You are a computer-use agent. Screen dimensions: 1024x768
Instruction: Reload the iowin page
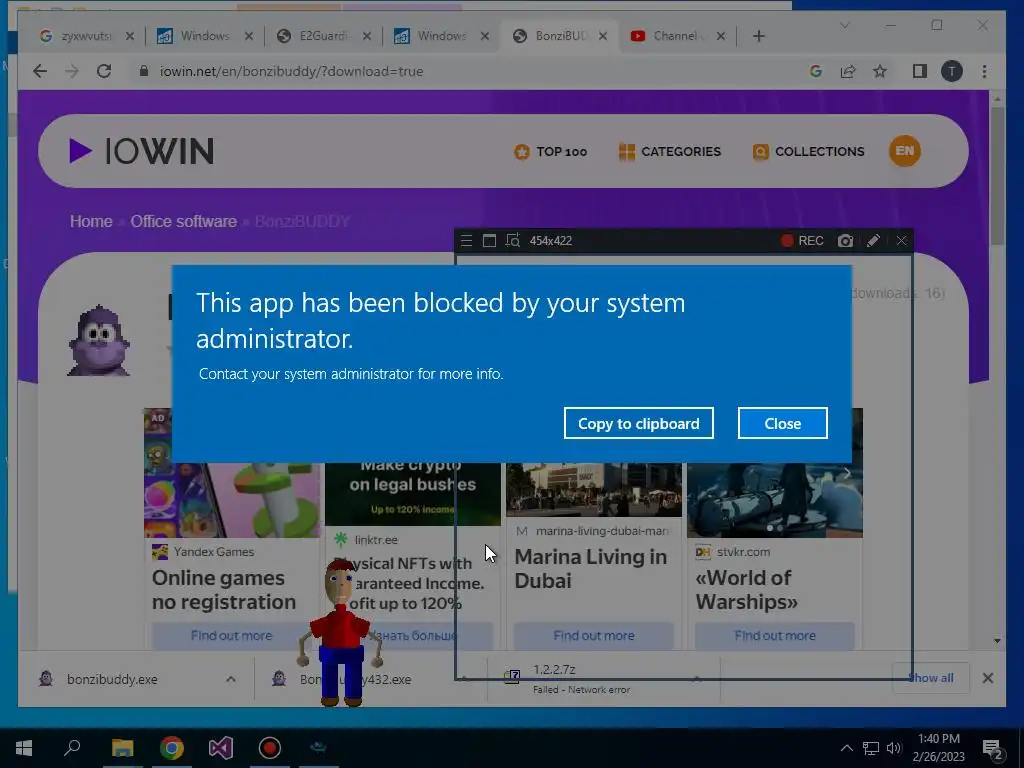(104, 71)
